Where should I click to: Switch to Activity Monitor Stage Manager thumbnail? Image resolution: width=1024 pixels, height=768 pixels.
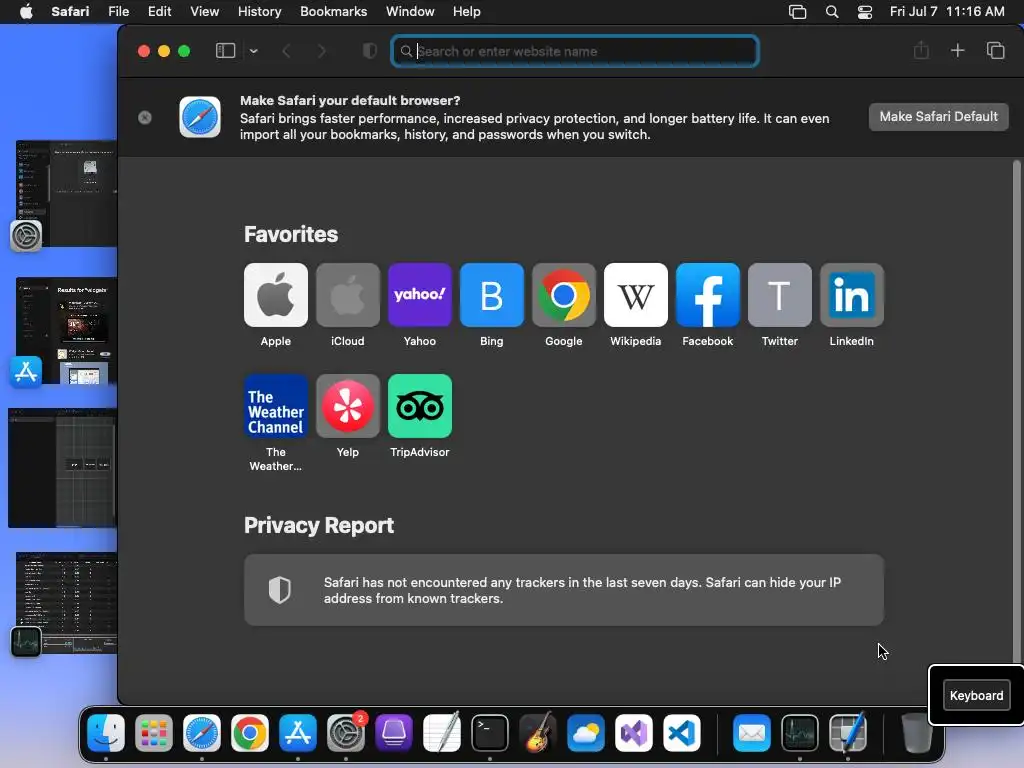coord(66,603)
